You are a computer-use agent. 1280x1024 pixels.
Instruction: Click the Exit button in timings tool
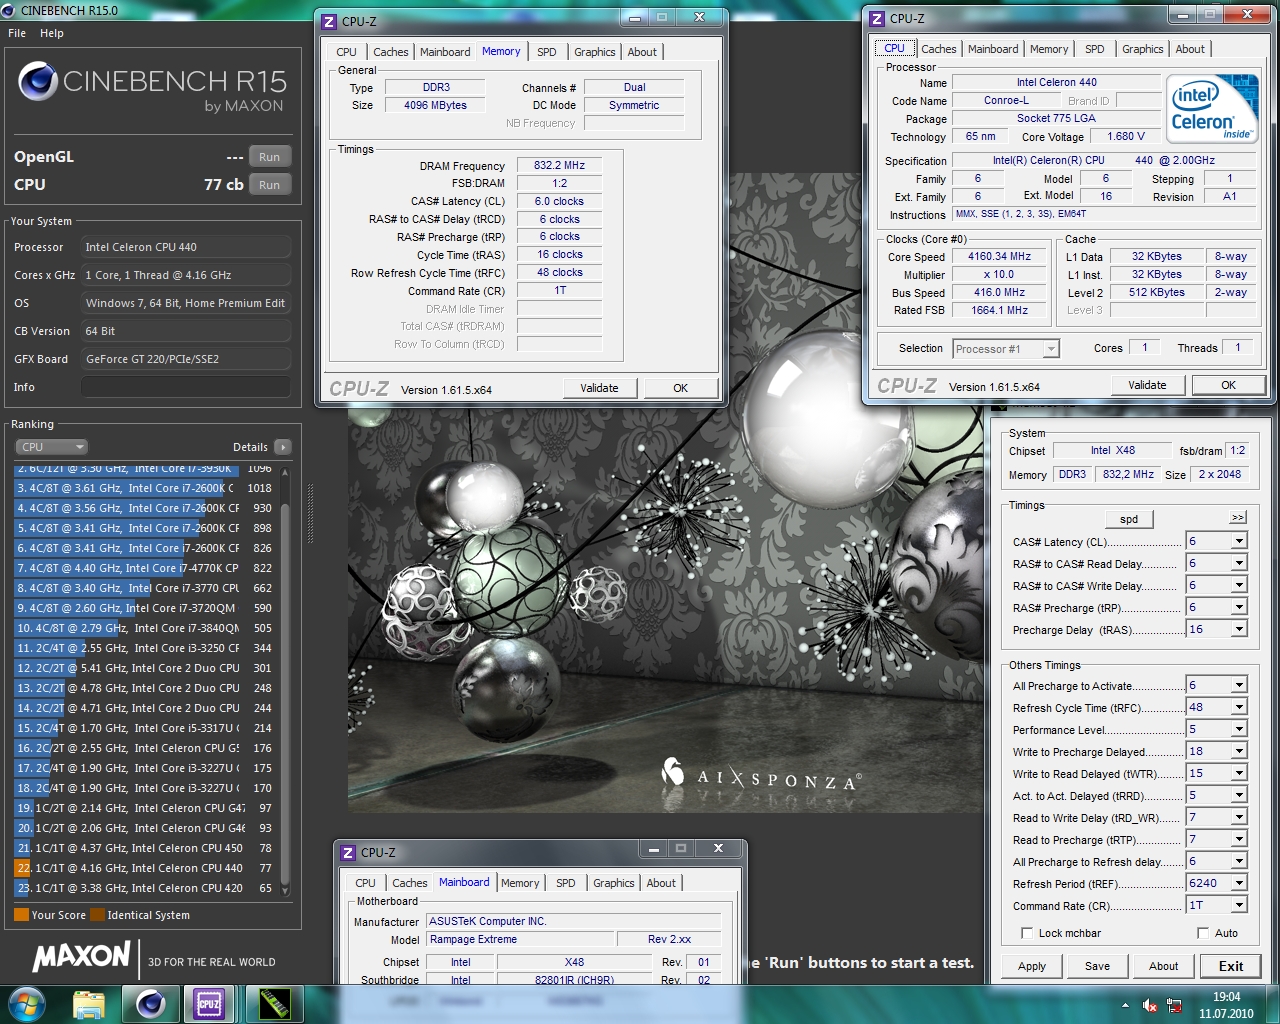[1231, 966]
